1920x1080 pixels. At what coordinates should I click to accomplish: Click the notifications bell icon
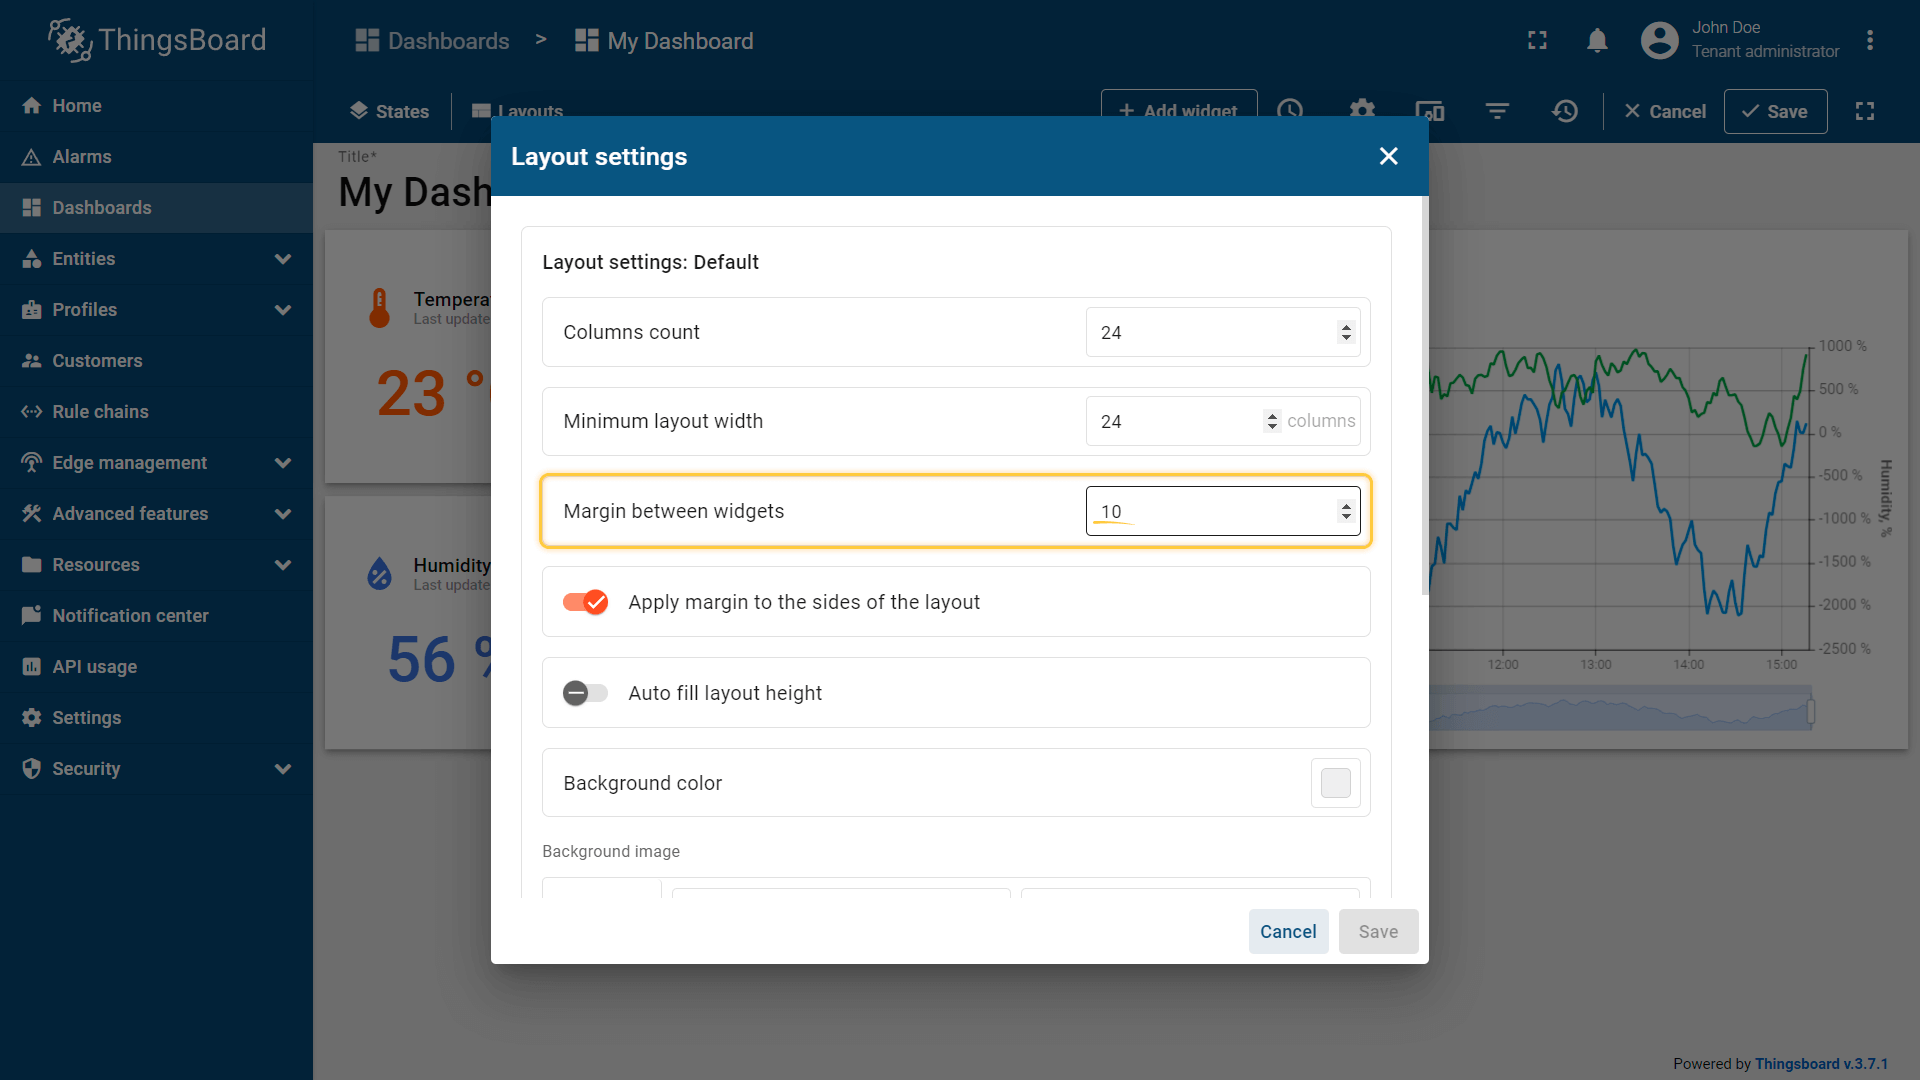click(1597, 41)
